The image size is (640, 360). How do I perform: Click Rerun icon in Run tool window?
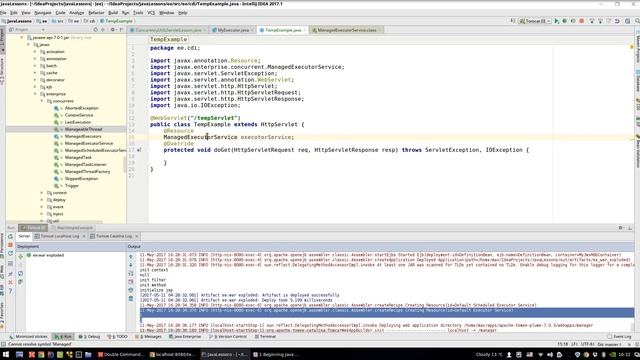11,236
